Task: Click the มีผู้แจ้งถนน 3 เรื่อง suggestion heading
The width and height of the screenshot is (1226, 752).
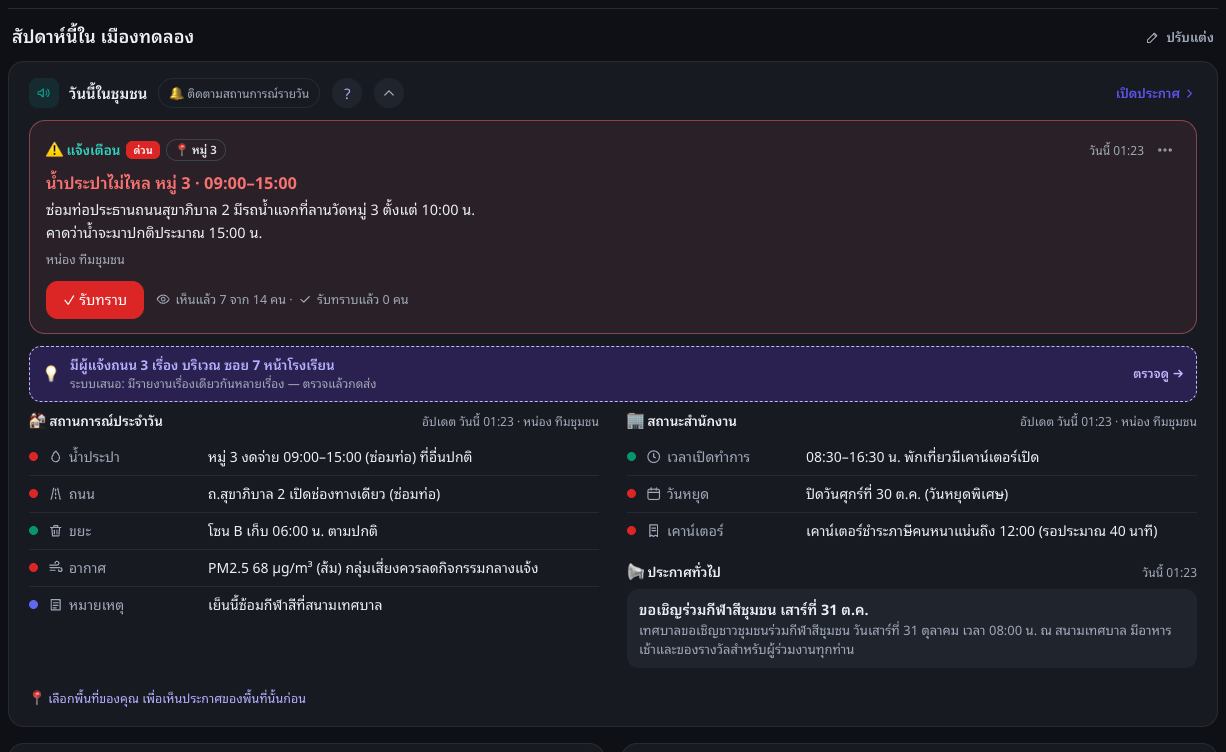Action: (x=202, y=365)
